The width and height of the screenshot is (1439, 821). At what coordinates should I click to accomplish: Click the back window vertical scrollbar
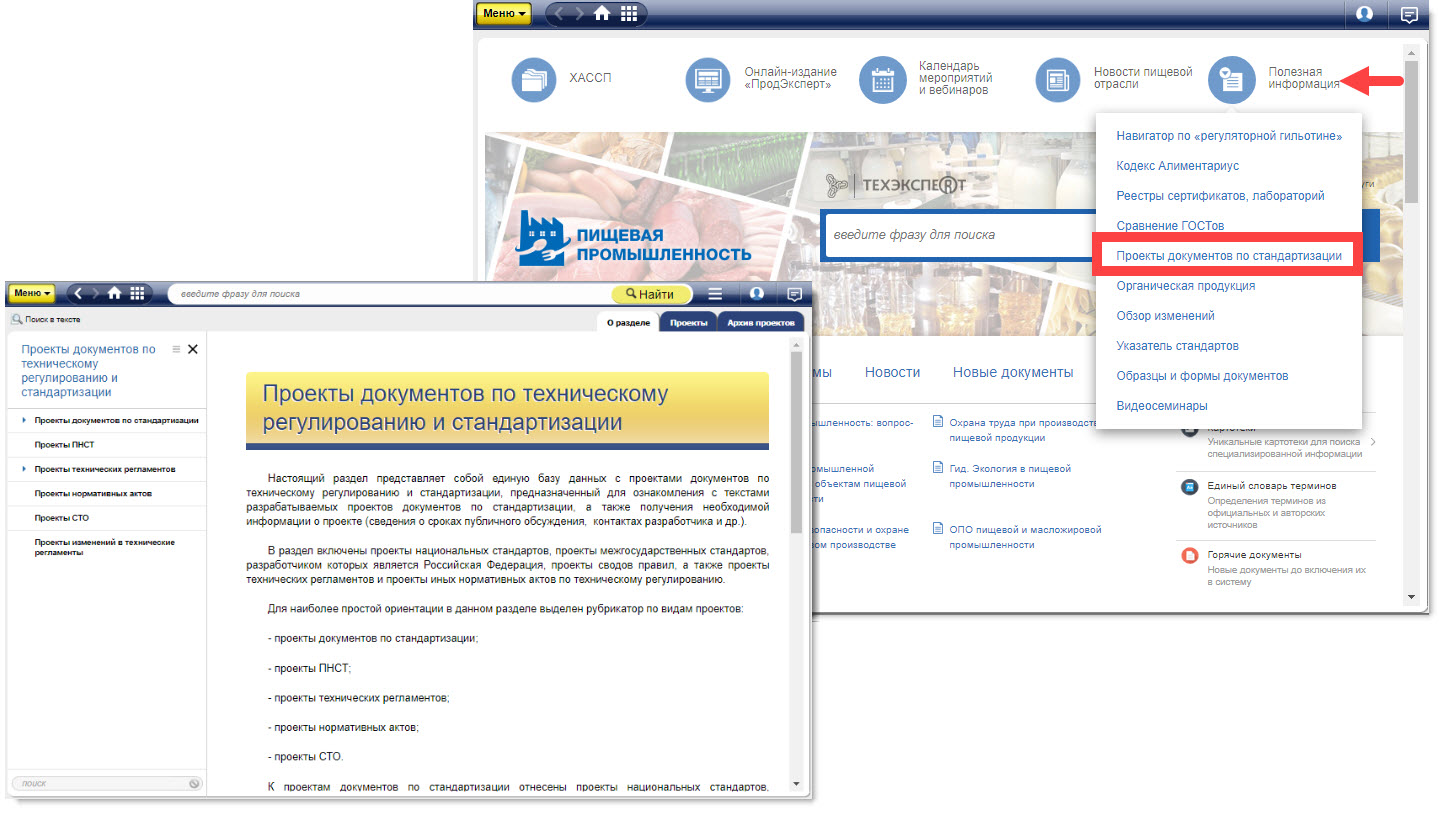pyautogui.click(x=1410, y=130)
